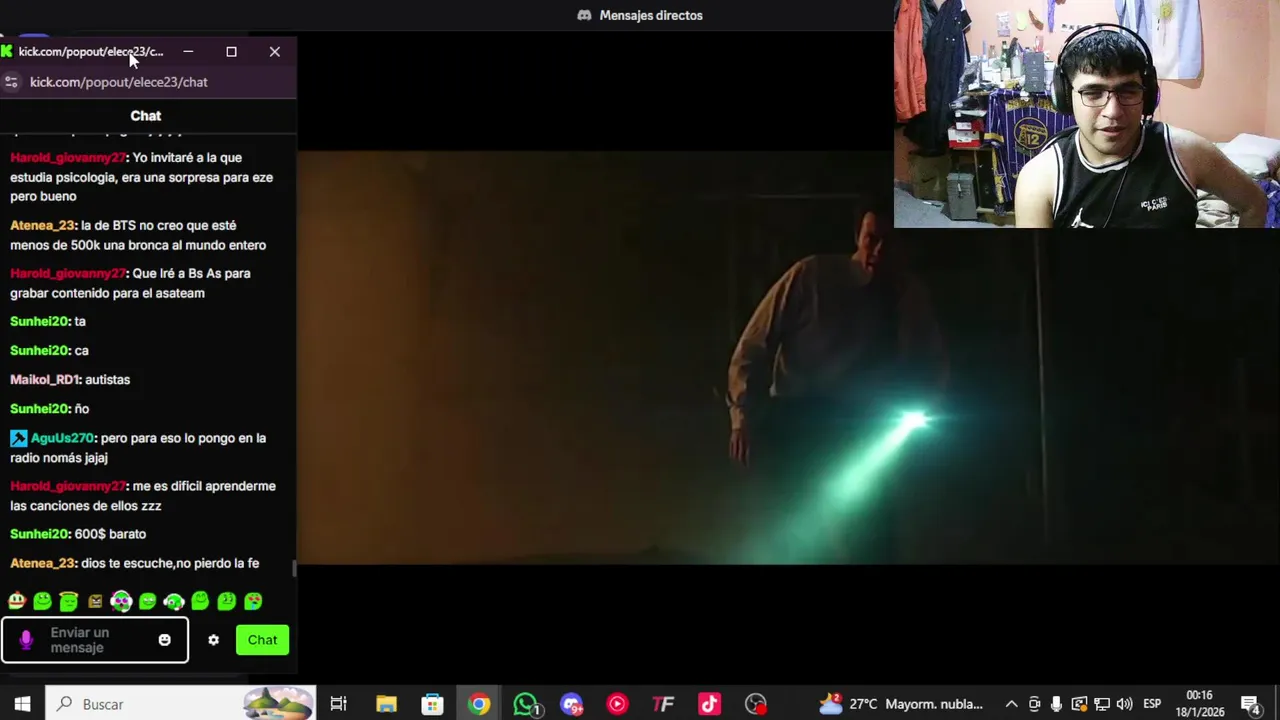Open TikTok from the taskbar
1280x720 pixels.
pos(709,704)
